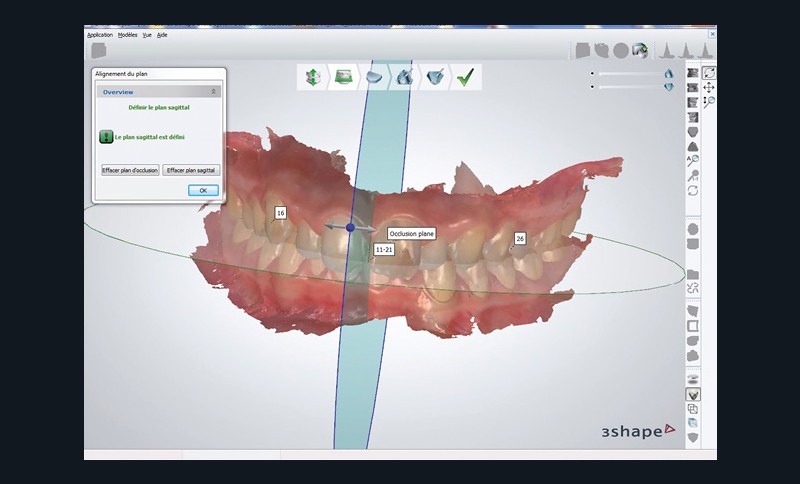
Task: Click the Effacer plan sagittal button
Action: [191, 170]
